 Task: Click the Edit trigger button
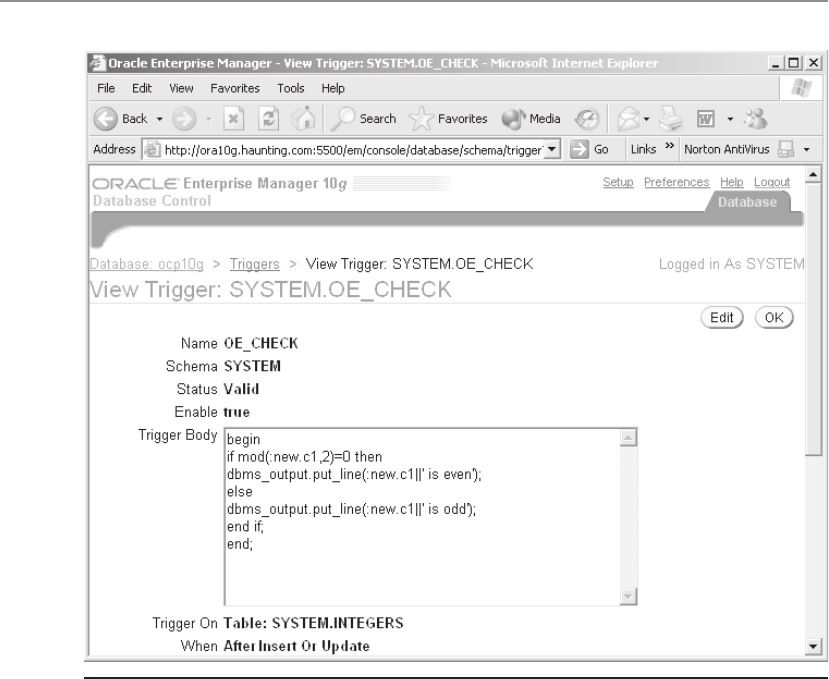(722, 317)
